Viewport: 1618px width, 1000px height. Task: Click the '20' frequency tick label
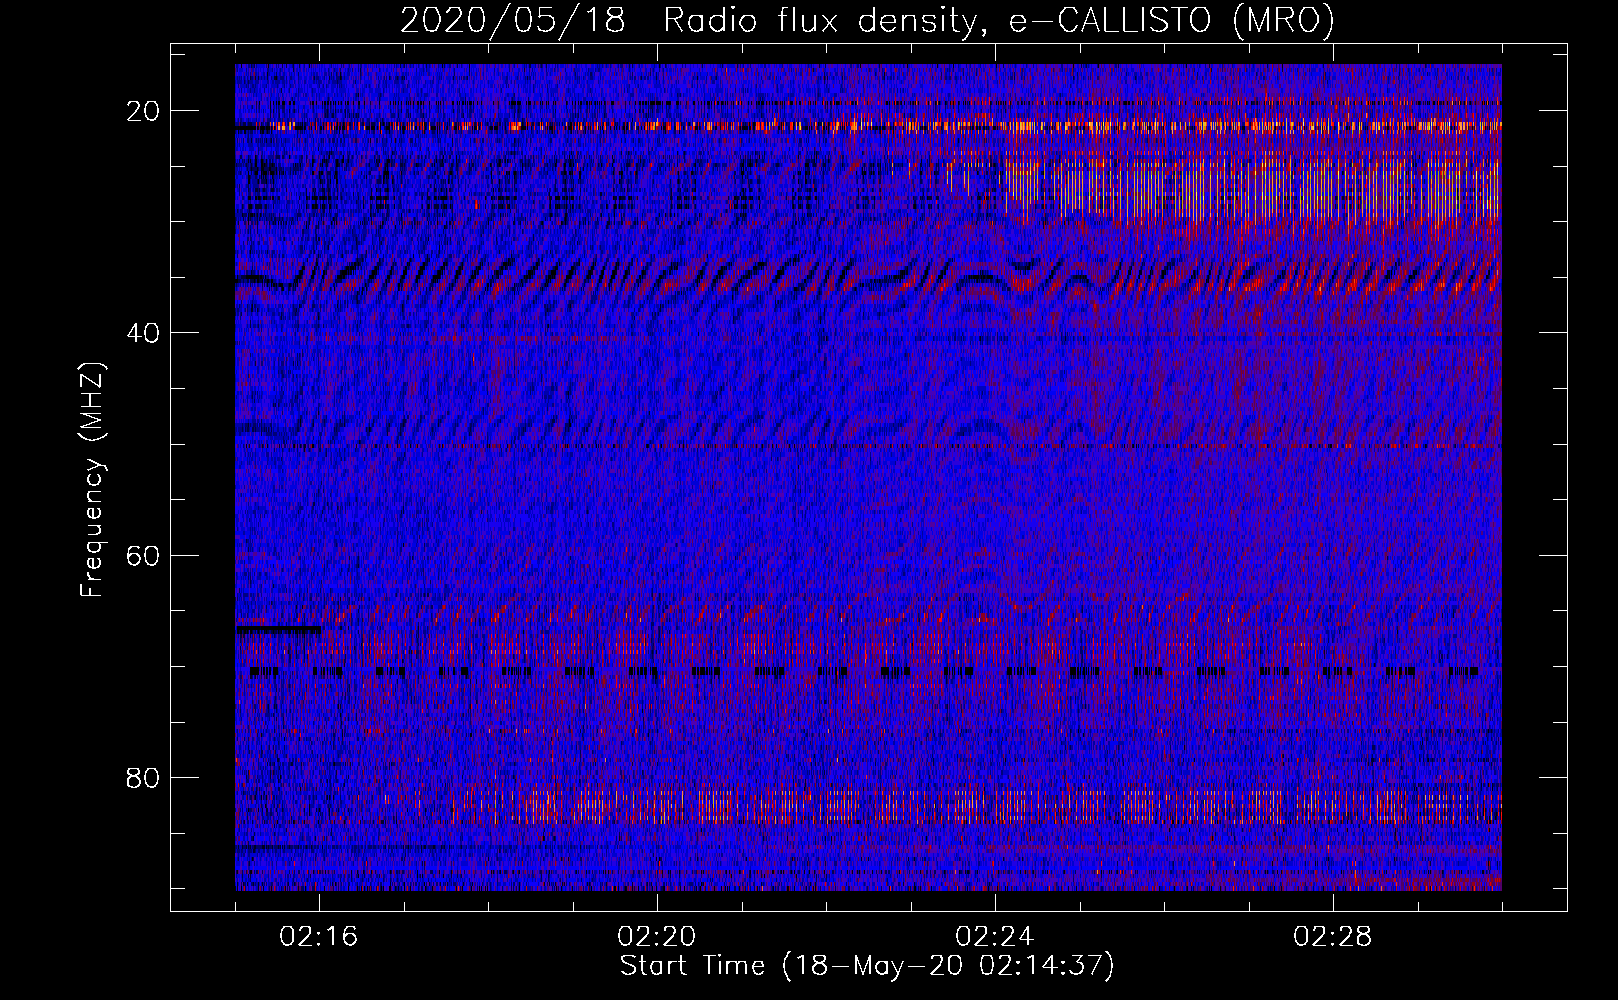point(144,111)
